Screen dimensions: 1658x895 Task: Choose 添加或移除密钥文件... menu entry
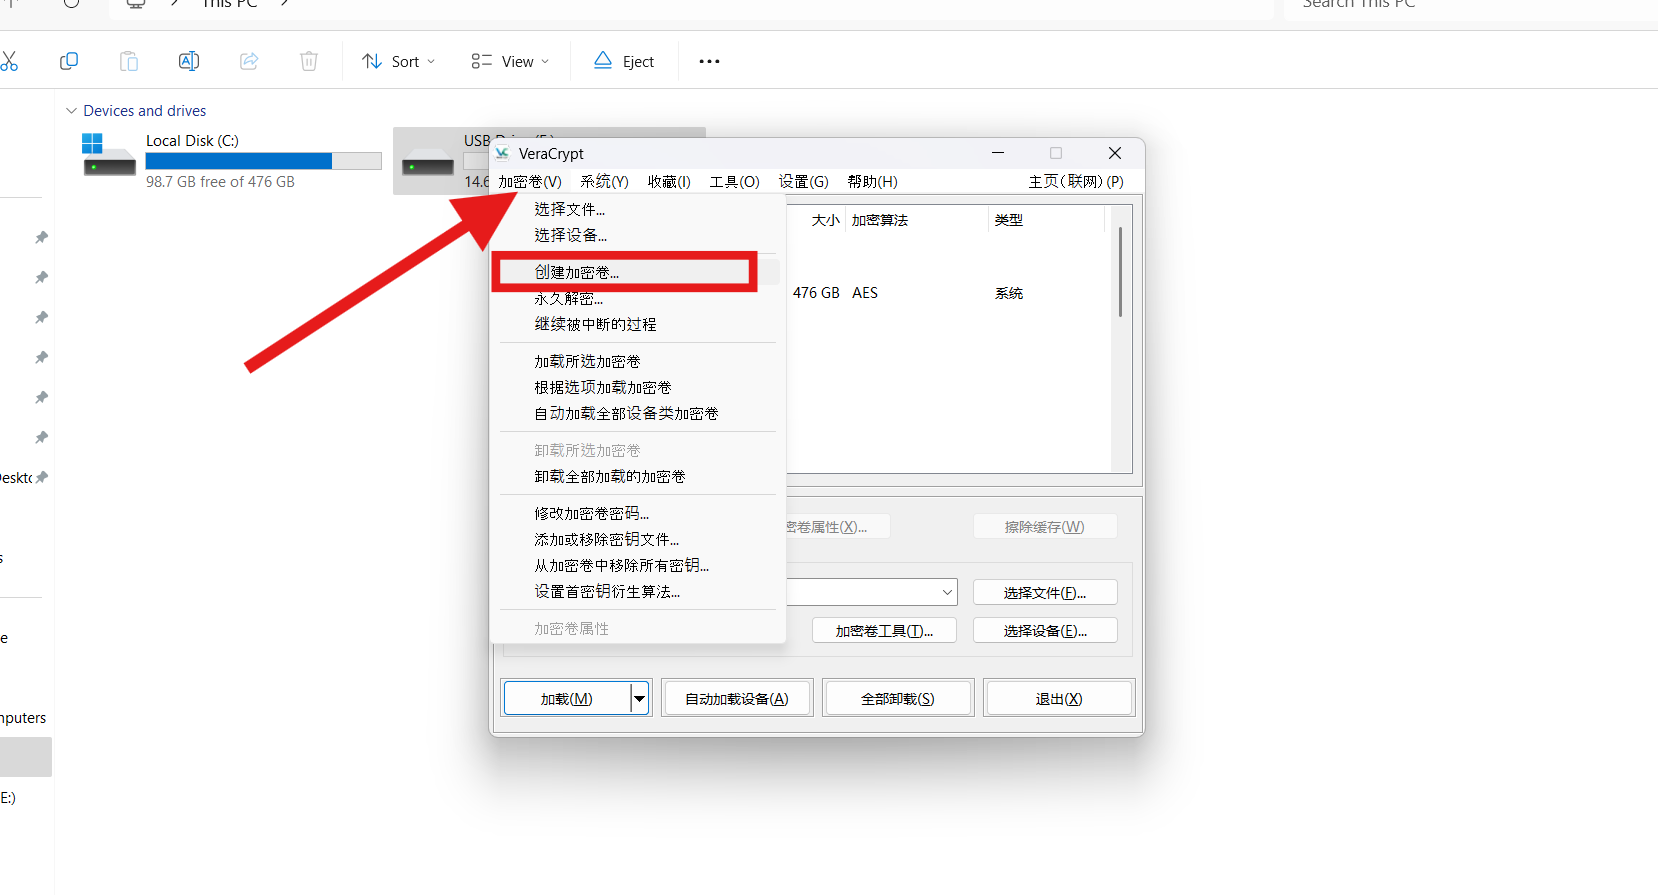[638, 539]
